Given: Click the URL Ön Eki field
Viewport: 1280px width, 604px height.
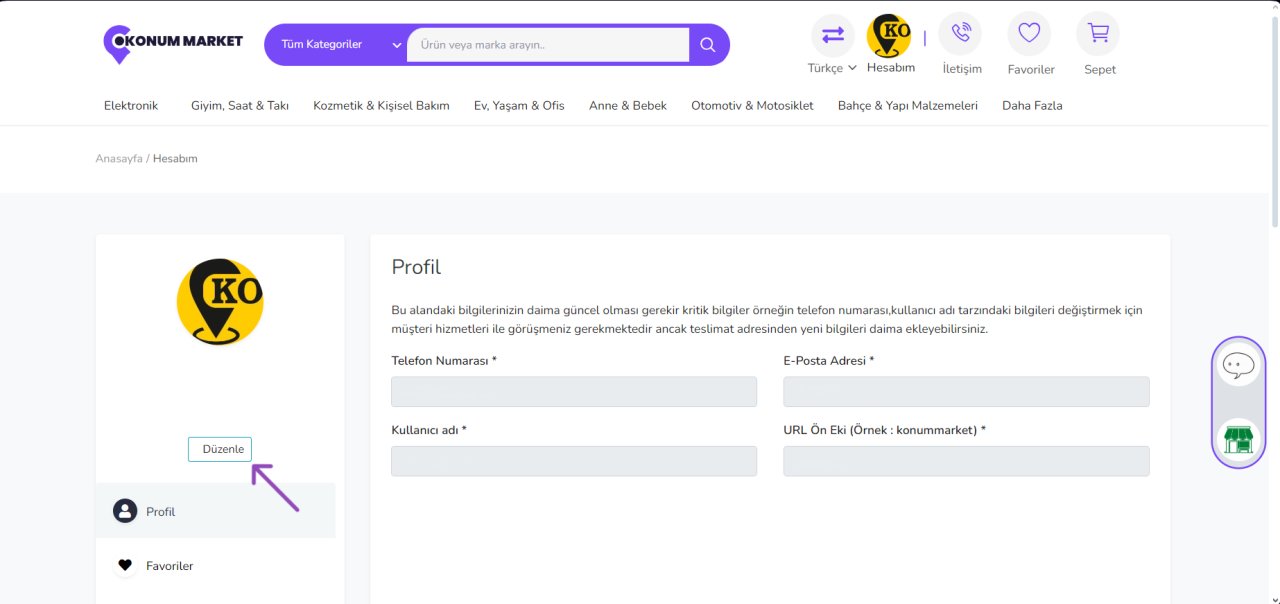Looking at the screenshot, I should (x=966, y=461).
